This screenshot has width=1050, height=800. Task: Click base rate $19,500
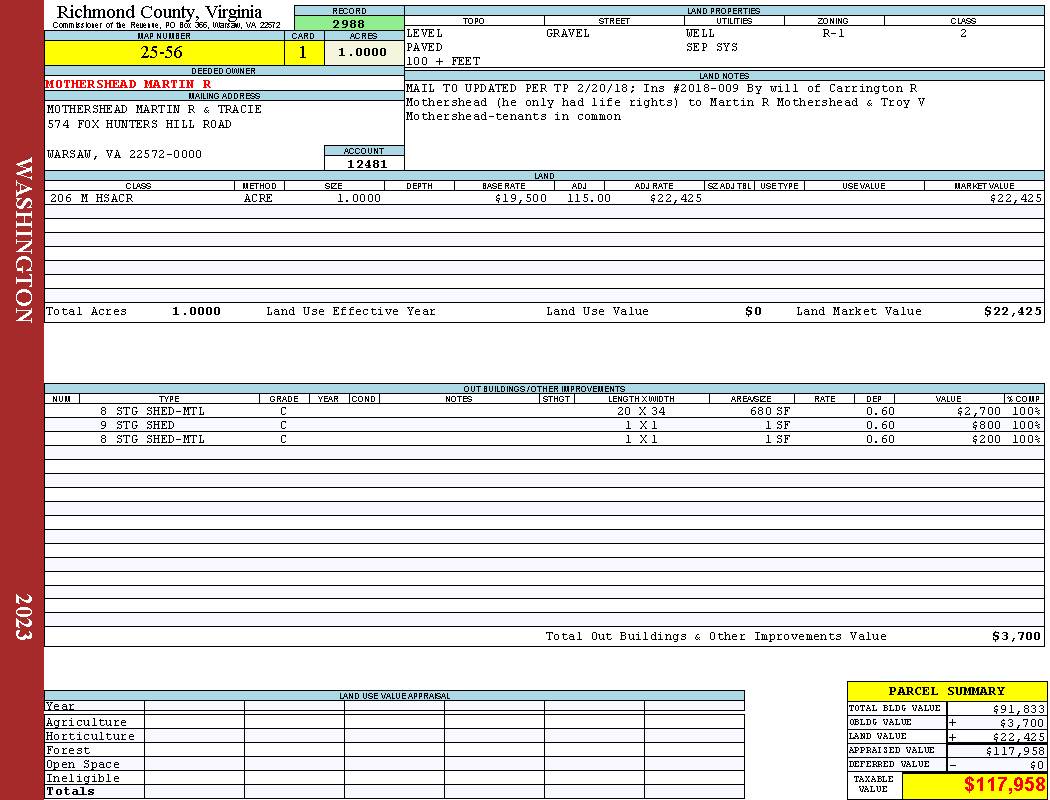pos(521,198)
